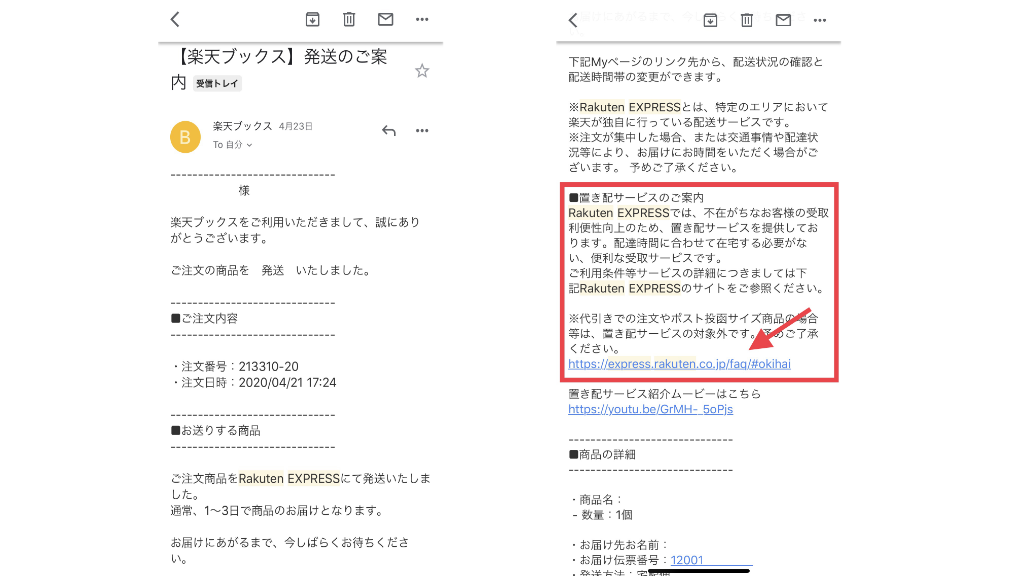Open the お届け伝票番号 12001 tracking link
The height and width of the screenshot is (576, 1024).
click(688, 561)
